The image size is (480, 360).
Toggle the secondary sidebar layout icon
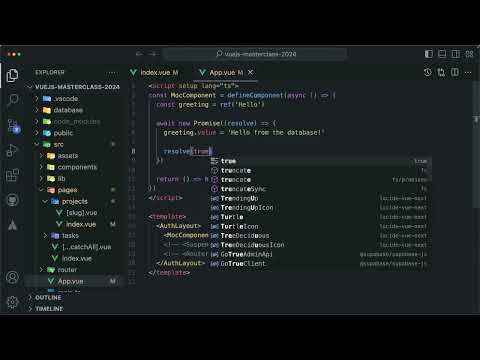click(455, 54)
